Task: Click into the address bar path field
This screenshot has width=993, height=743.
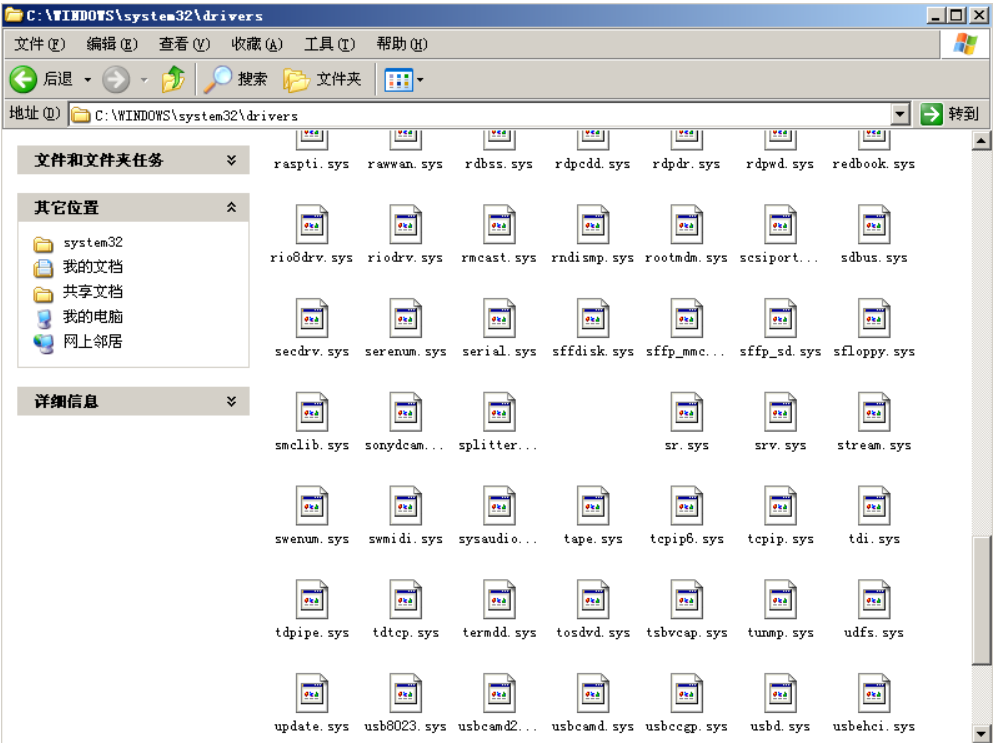Action: (x=479, y=115)
